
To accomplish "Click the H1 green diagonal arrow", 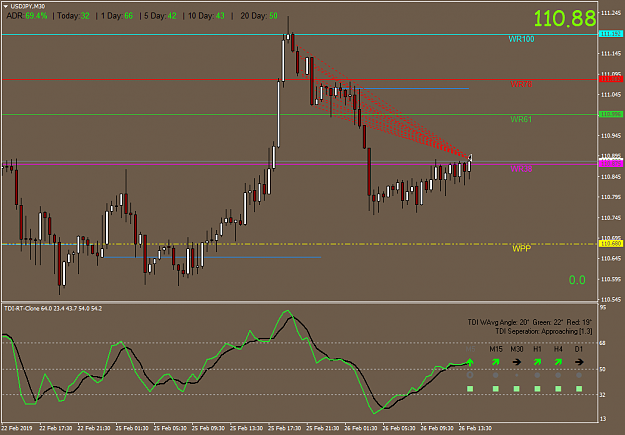I will tap(537, 362).
